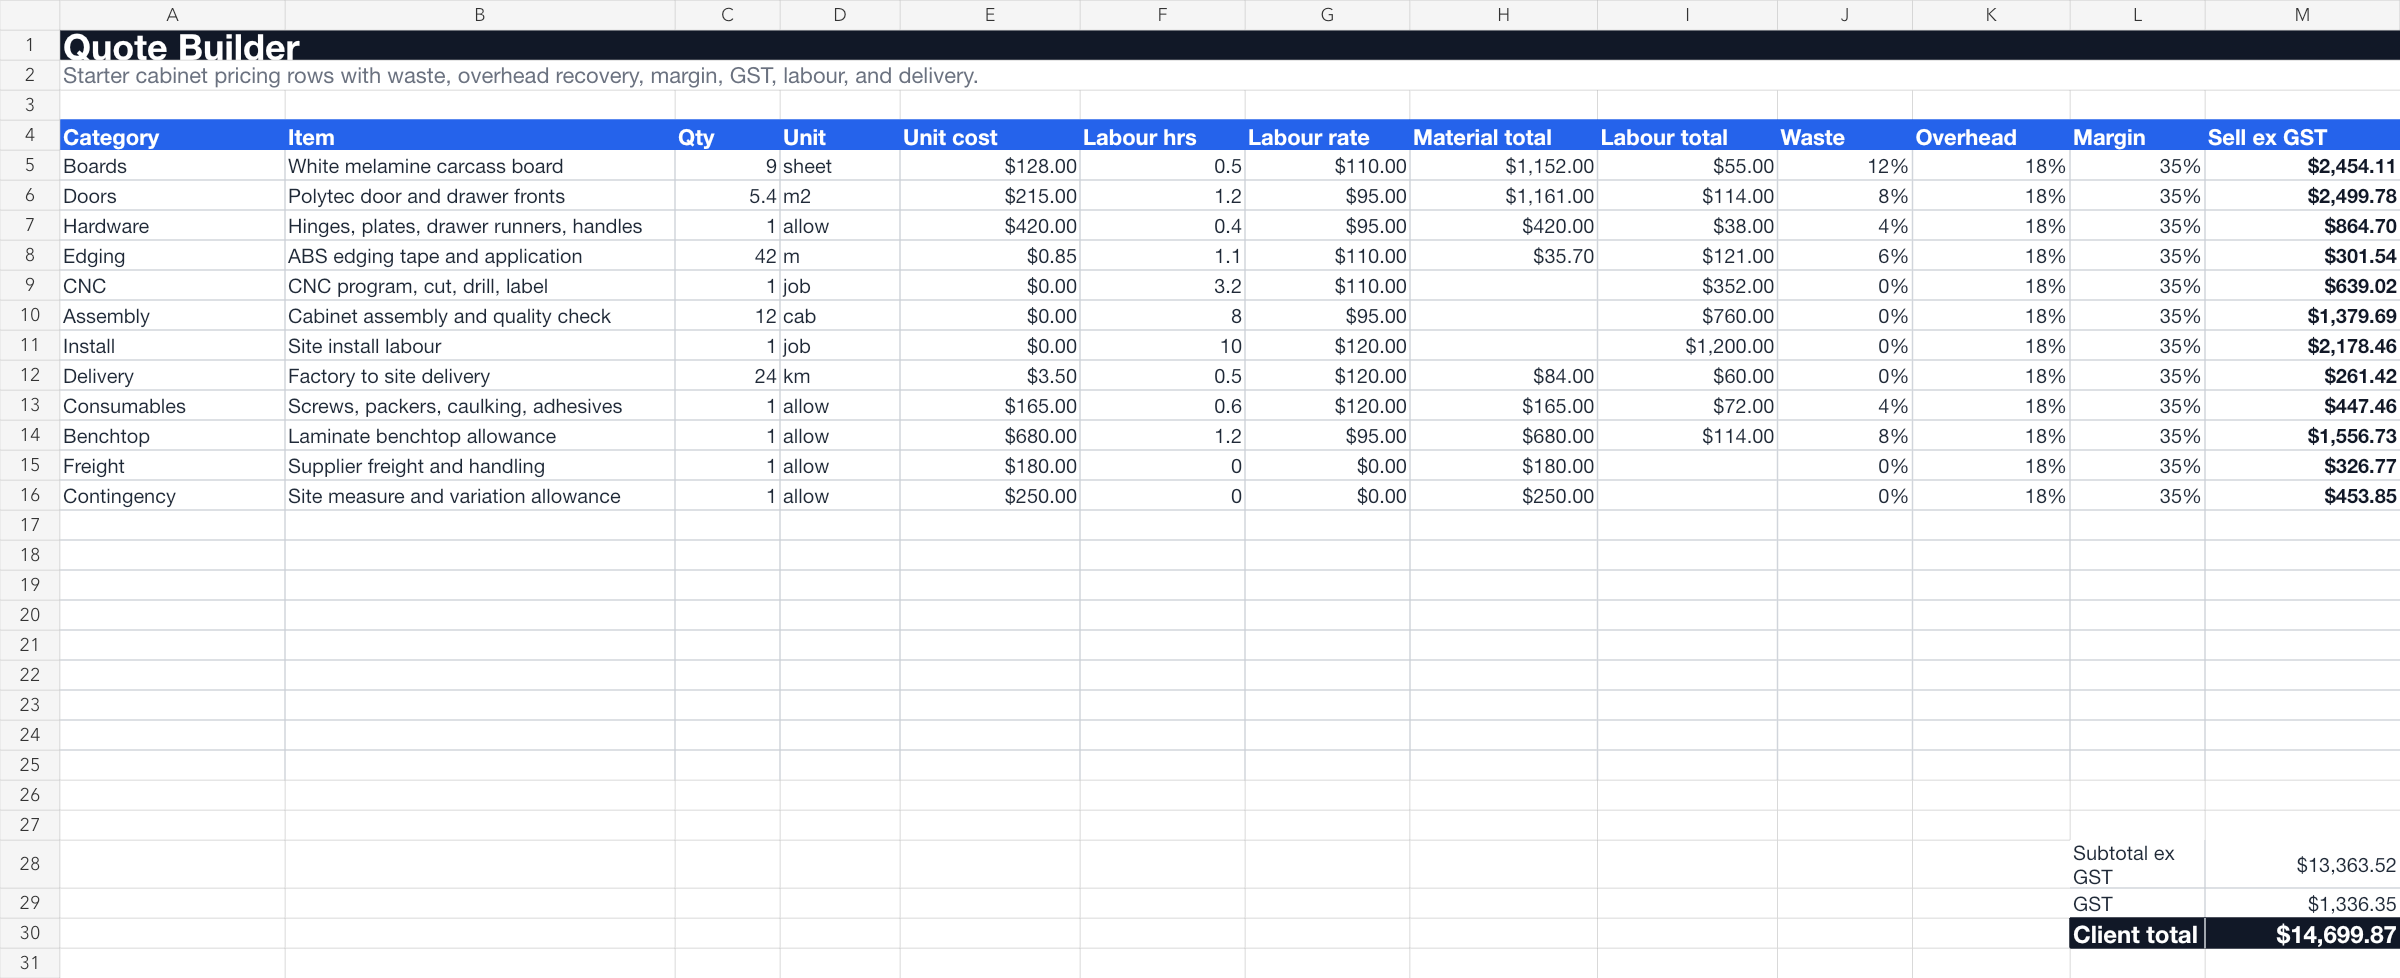This screenshot has height=978, width=2400.
Task: Click the Laminate benchtop allowance cell
Action: coord(480,436)
